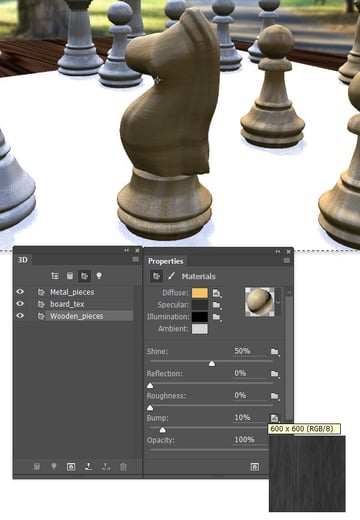The width and height of the screenshot is (360, 520).
Task: Open the Illumination color swatch
Action: tap(200, 317)
